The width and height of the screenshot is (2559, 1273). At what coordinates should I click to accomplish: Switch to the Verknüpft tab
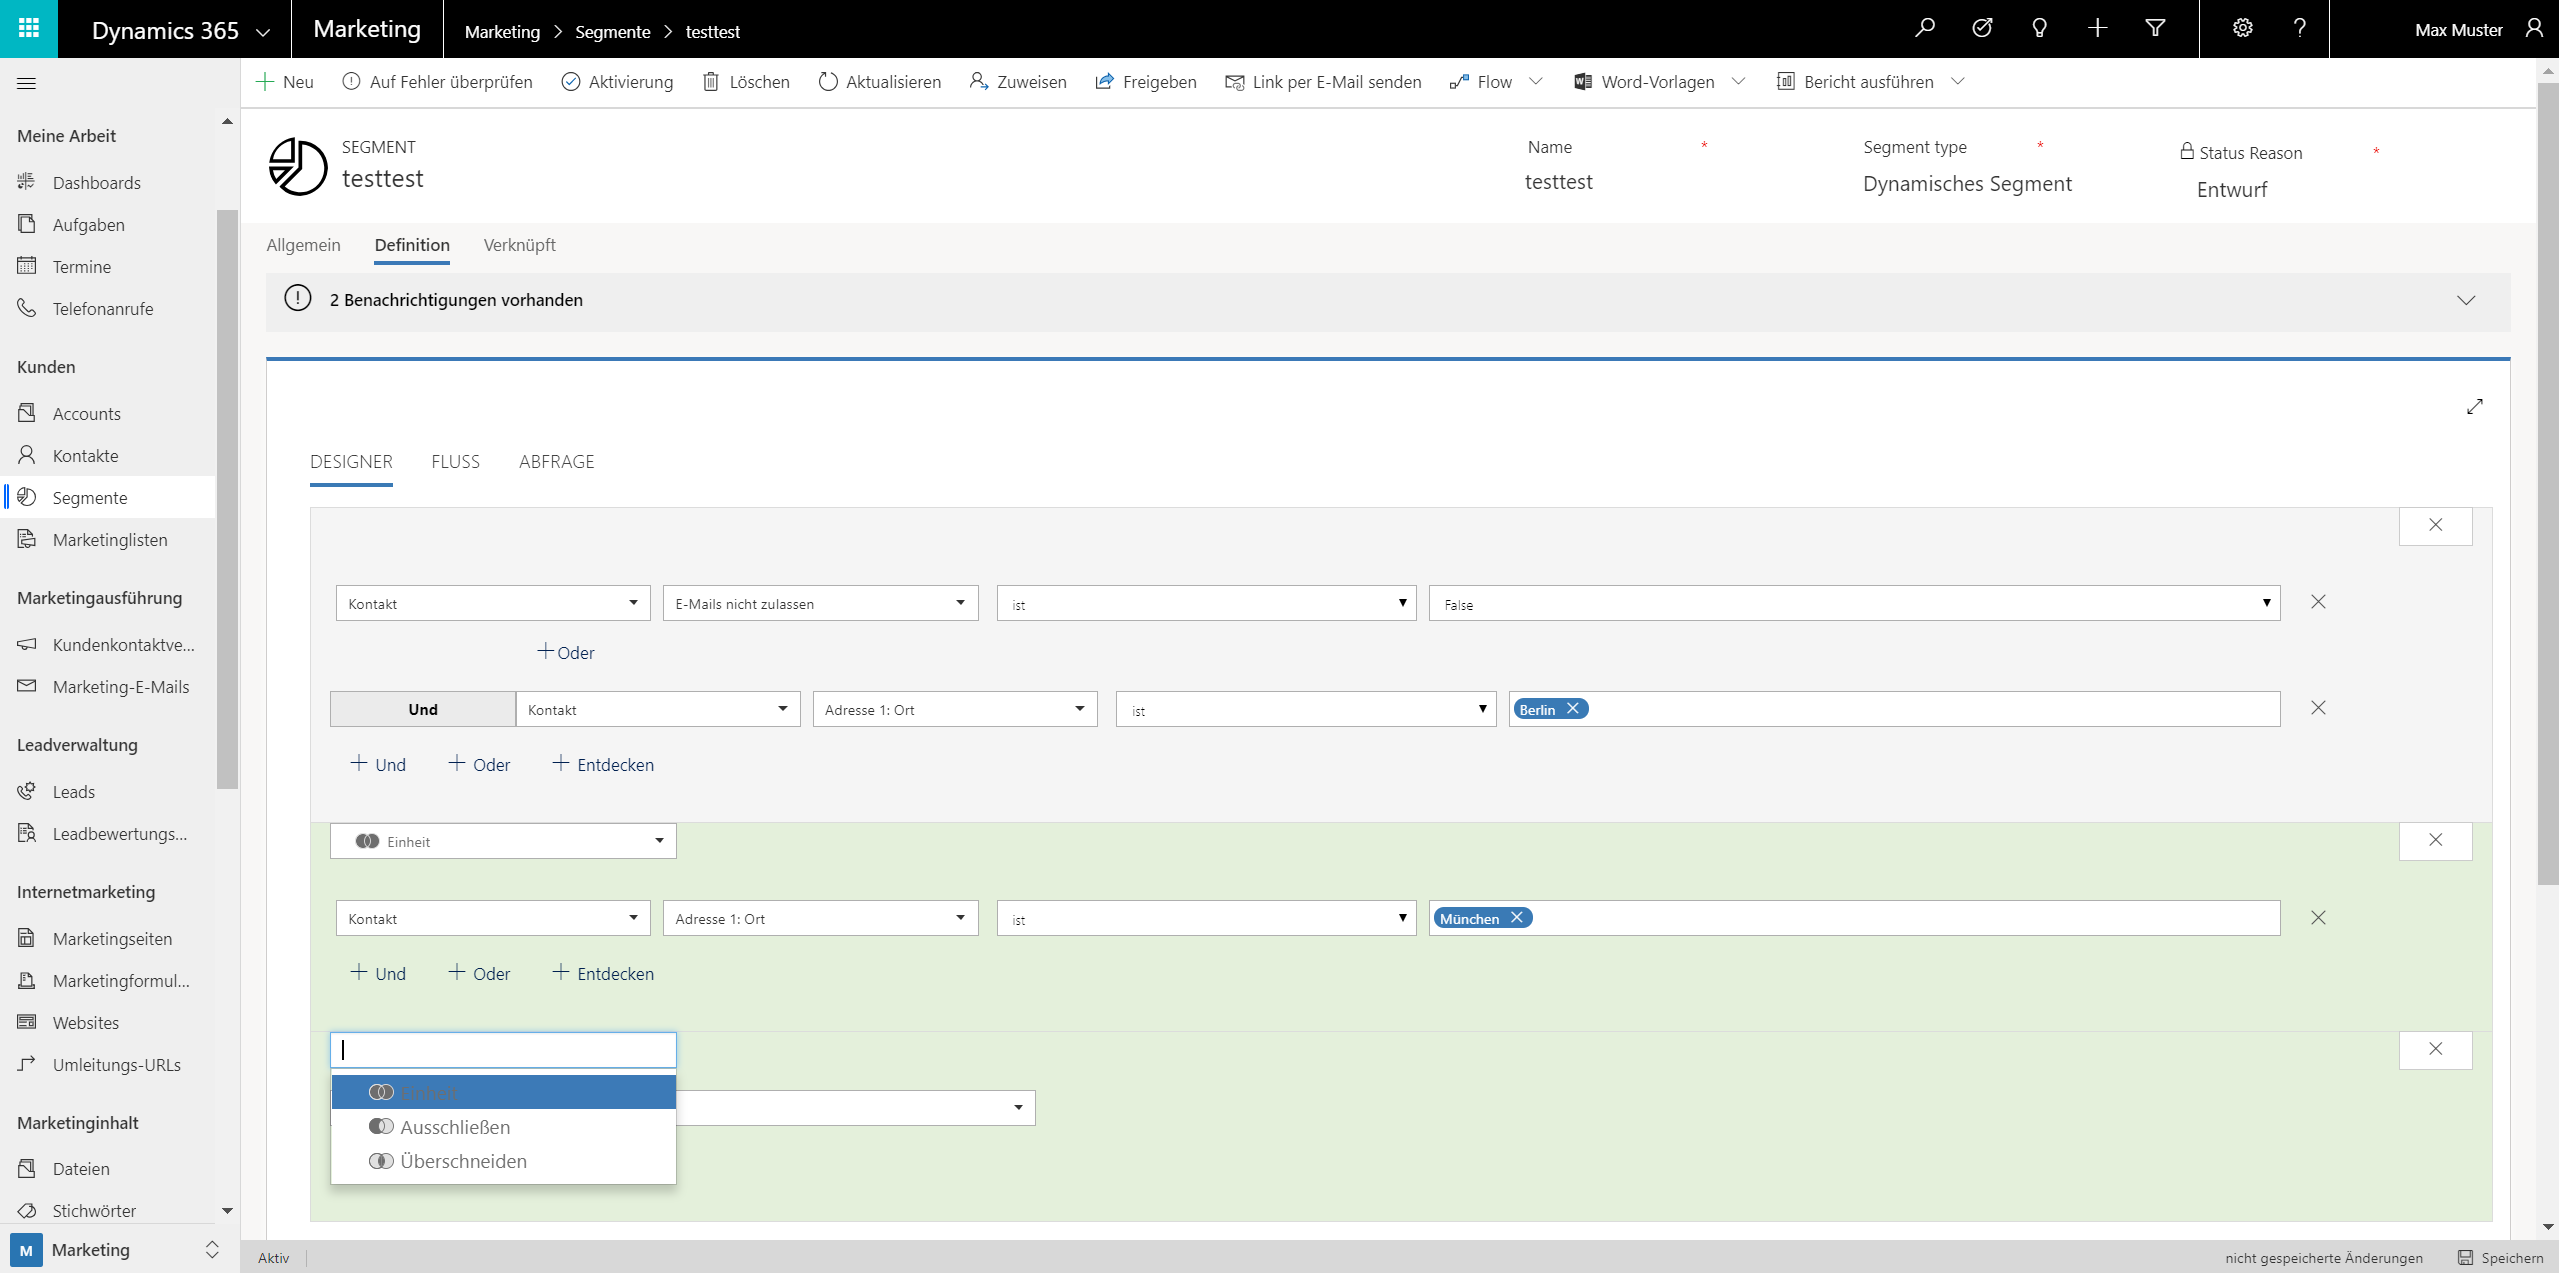[x=519, y=245]
